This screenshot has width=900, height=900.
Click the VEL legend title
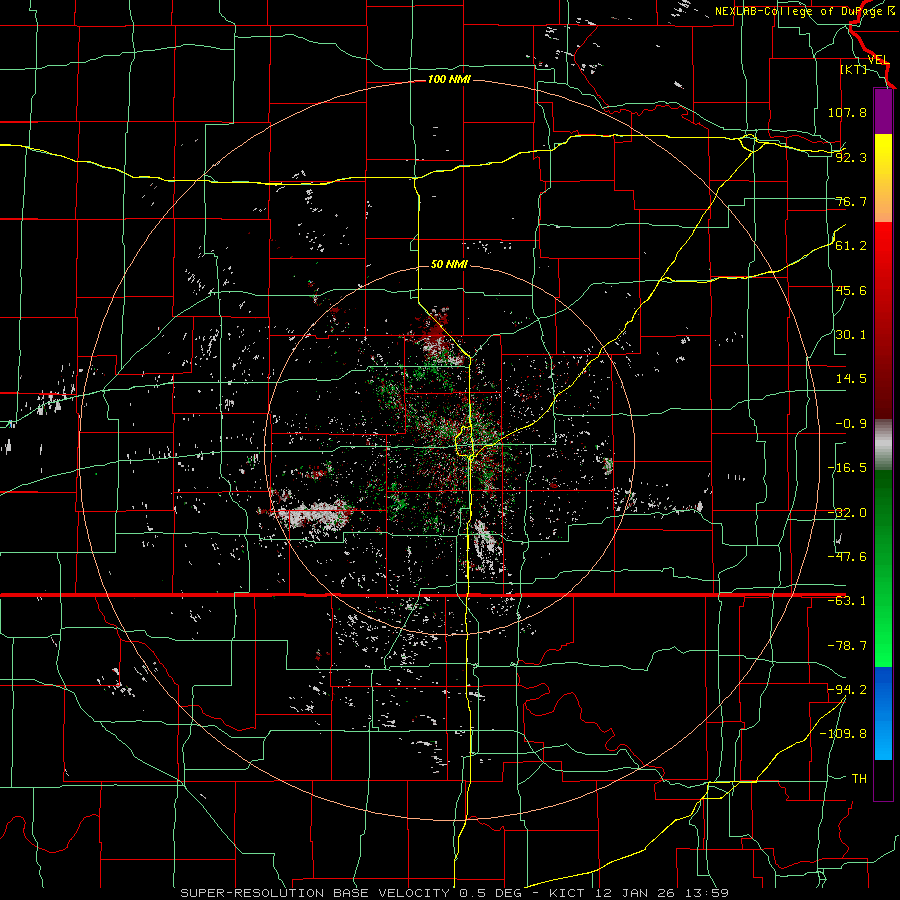(x=878, y=60)
